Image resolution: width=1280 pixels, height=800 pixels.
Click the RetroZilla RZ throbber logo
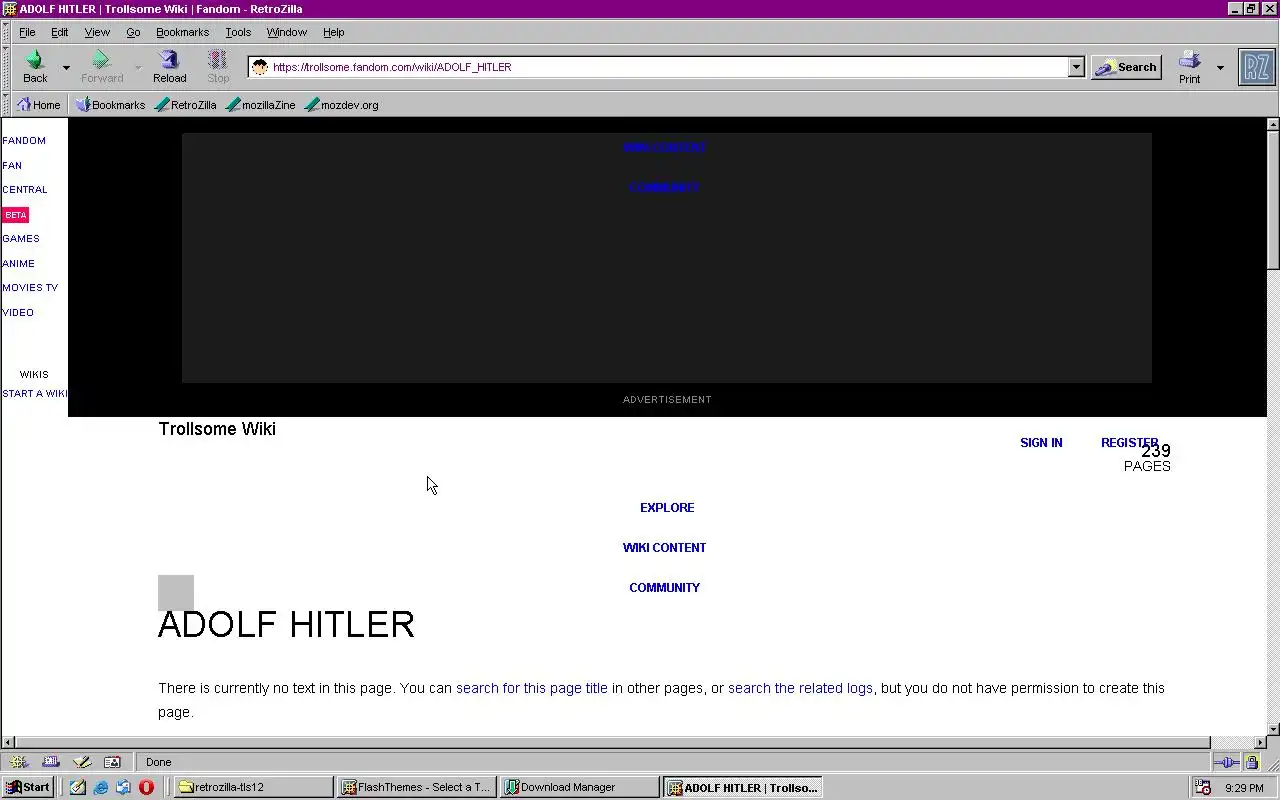[x=1257, y=67]
